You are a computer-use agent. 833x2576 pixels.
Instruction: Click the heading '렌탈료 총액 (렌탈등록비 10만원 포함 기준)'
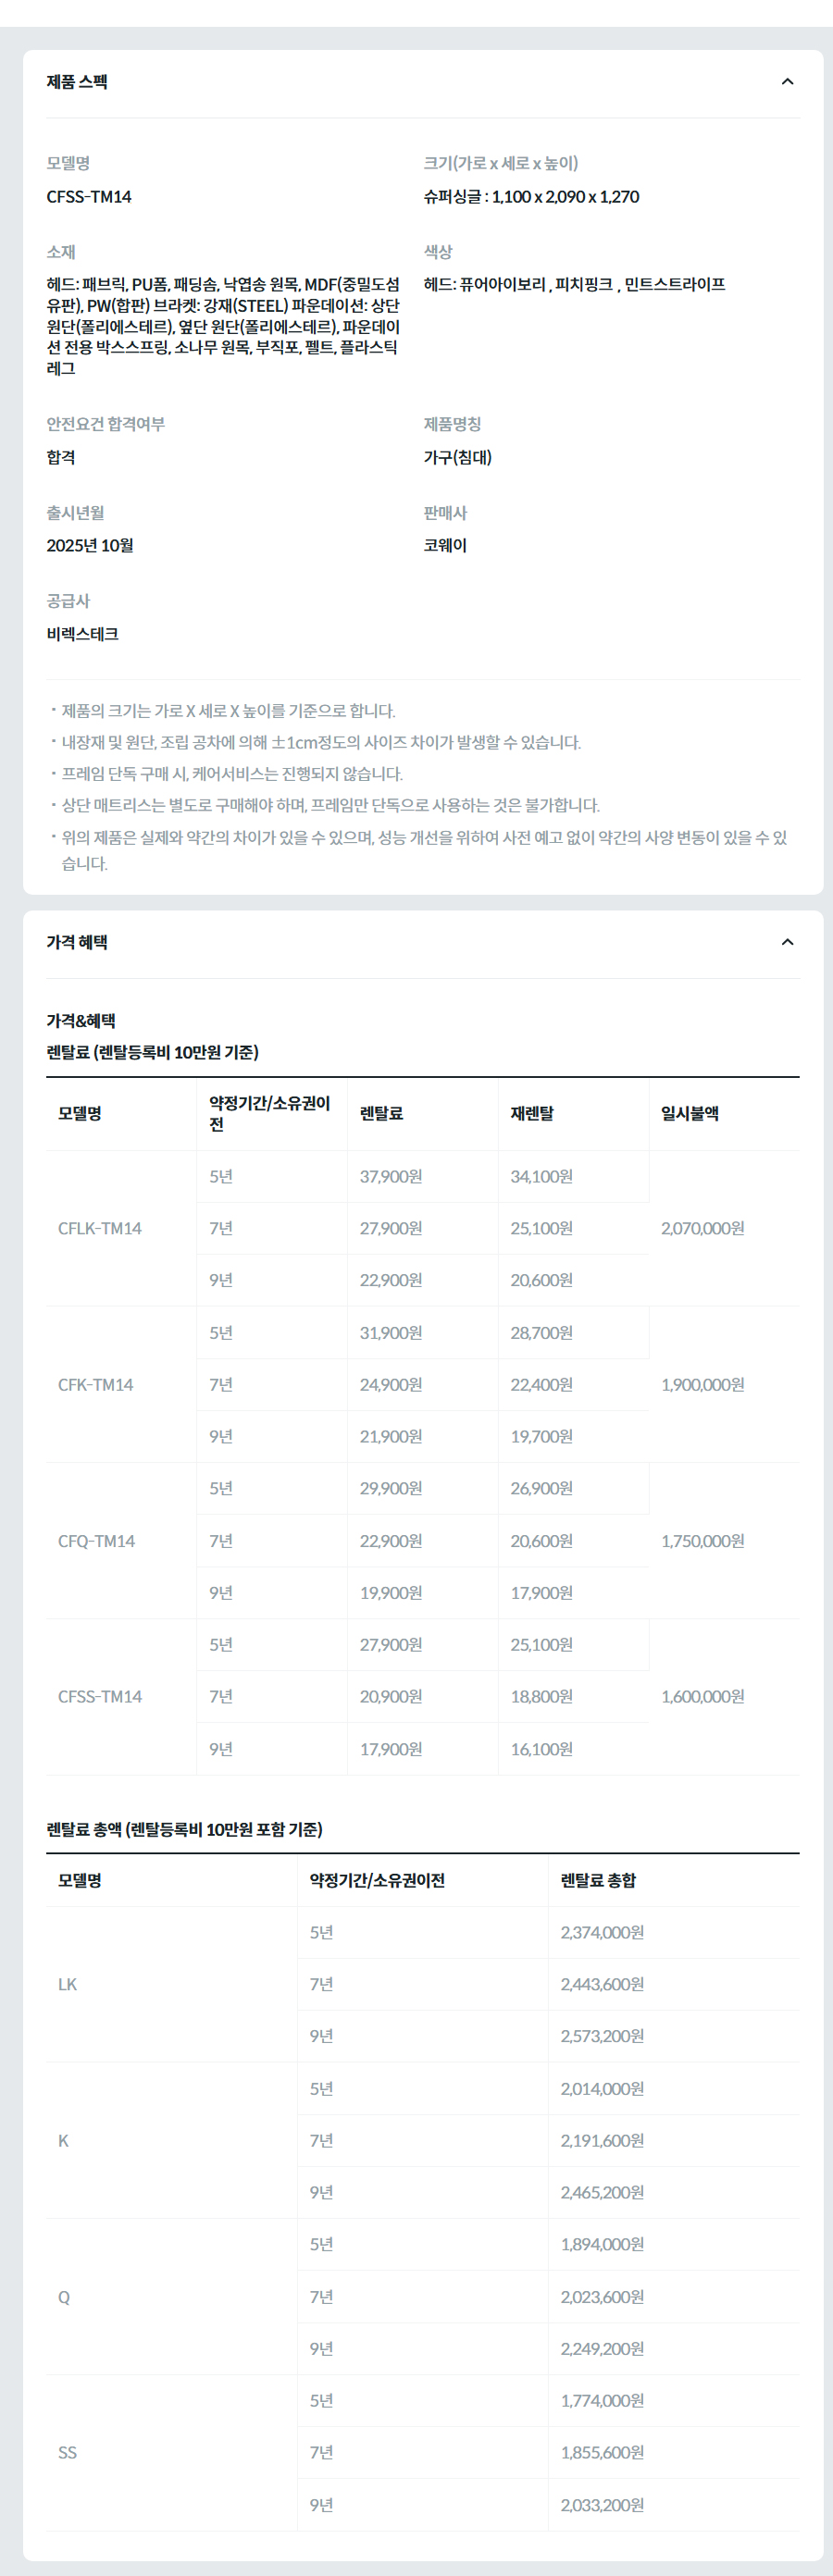coord(184,1829)
